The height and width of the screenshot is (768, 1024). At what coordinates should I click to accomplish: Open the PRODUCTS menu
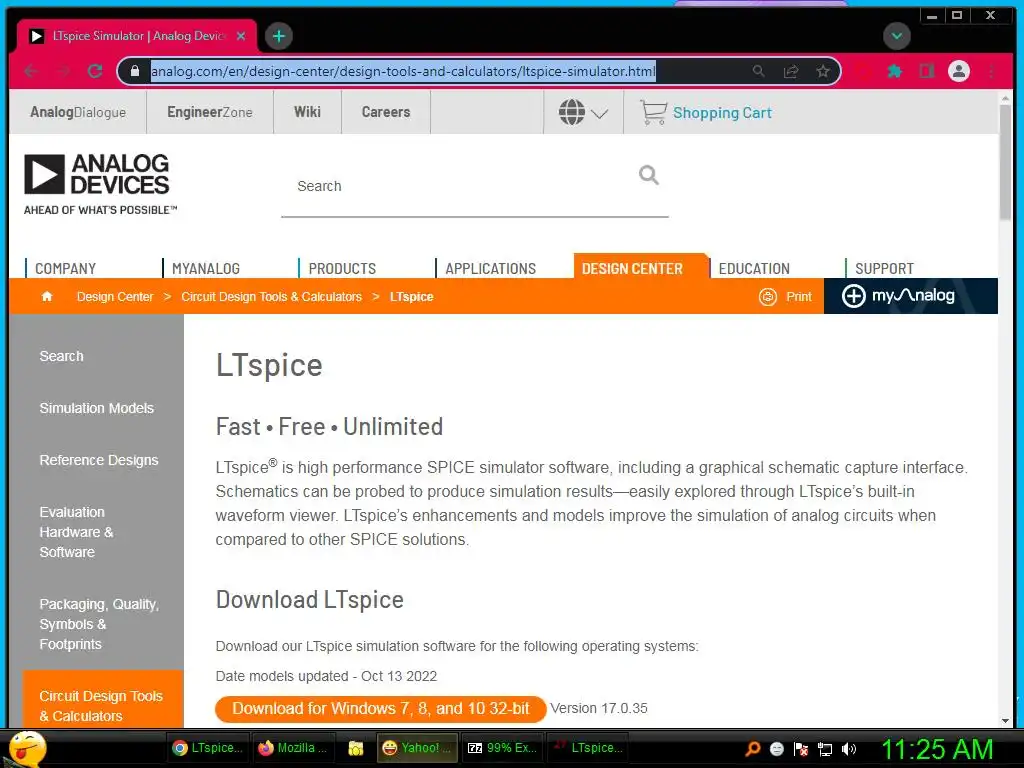342,268
